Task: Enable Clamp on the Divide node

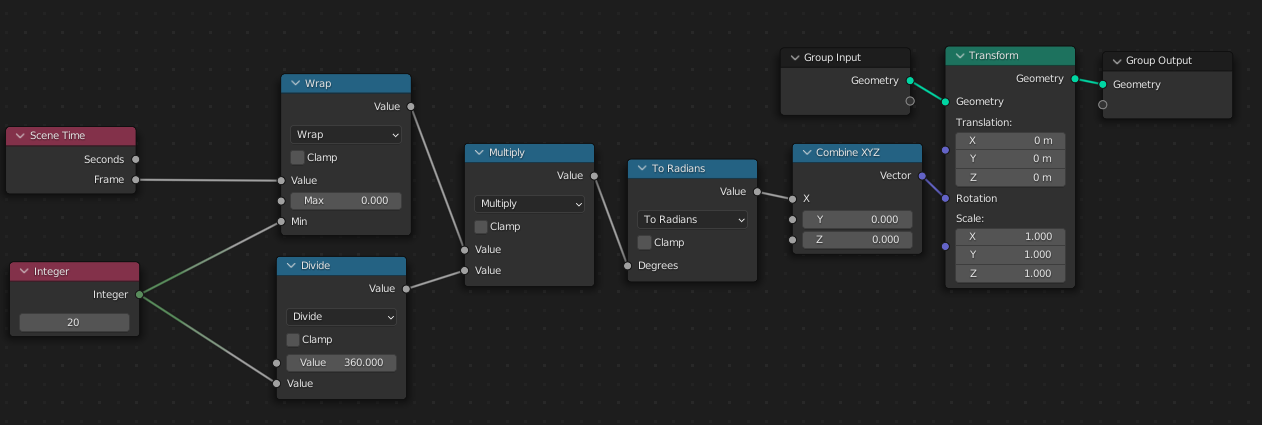Action: tap(293, 340)
